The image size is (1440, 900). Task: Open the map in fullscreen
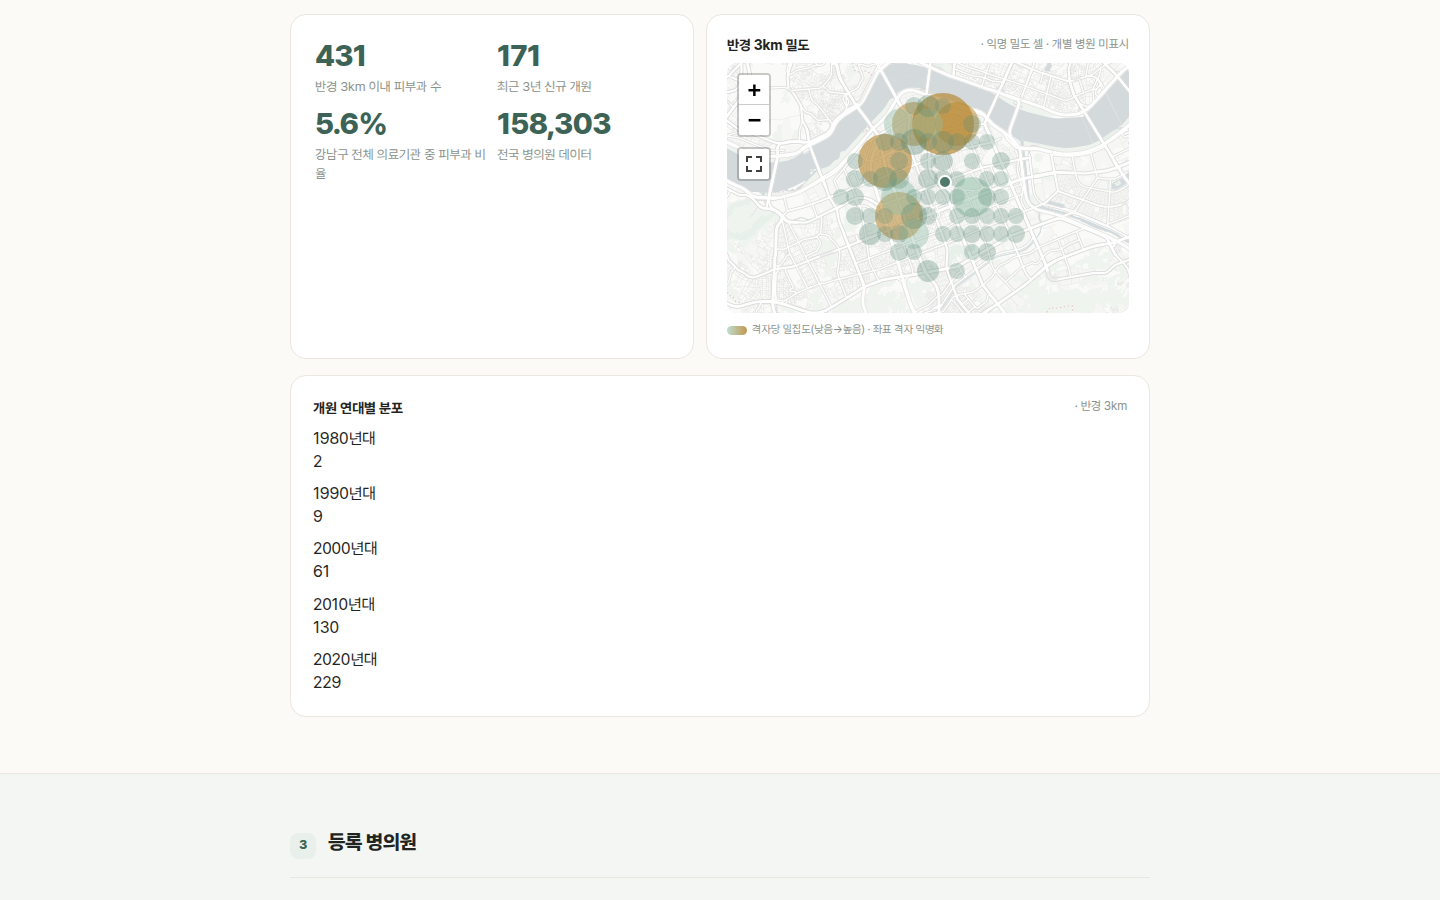click(754, 164)
